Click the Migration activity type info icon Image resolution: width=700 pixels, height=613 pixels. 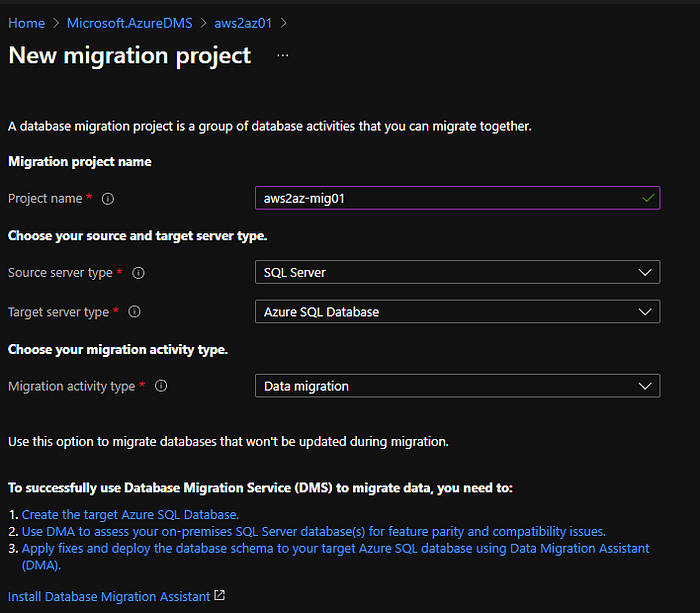(x=161, y=386)
